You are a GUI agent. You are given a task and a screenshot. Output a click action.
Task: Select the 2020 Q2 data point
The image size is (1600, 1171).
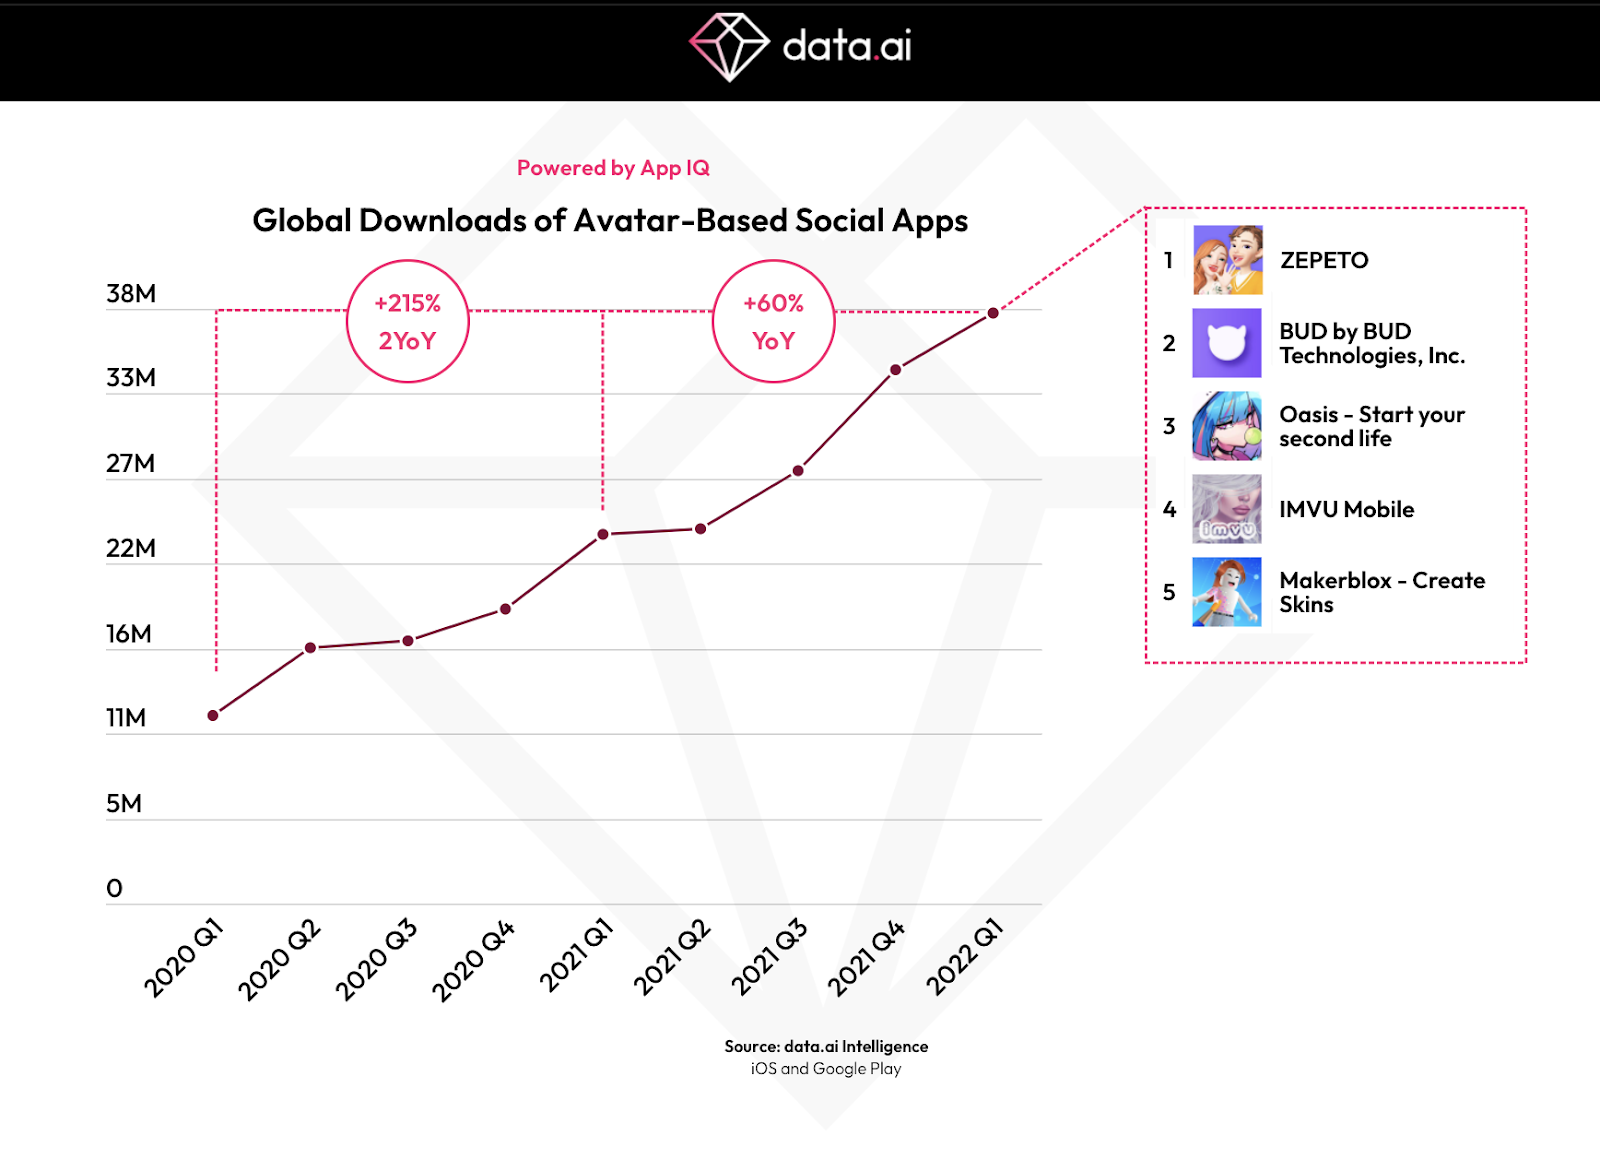coord(311,648)
